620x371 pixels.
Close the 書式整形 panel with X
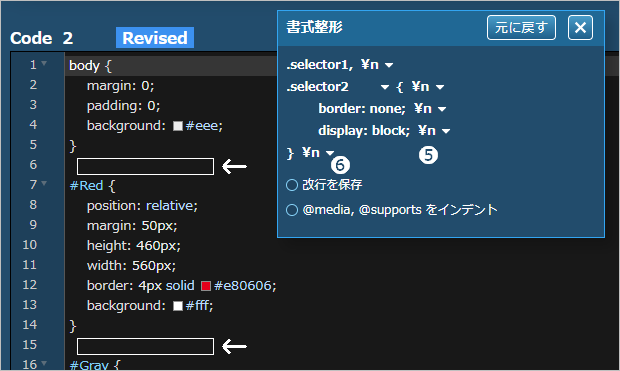[580, 28]
